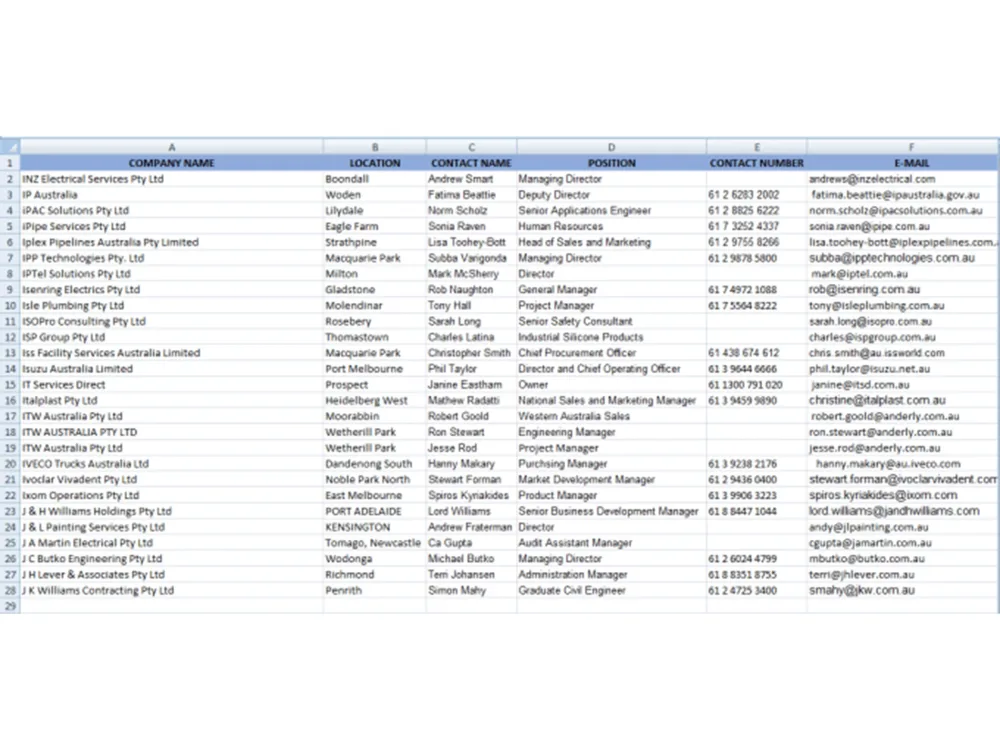The width and height of the screenshot is (1000, 750).
Task: Select cell Iss Facility Services Australia Limited
Action: click(172, 353)
